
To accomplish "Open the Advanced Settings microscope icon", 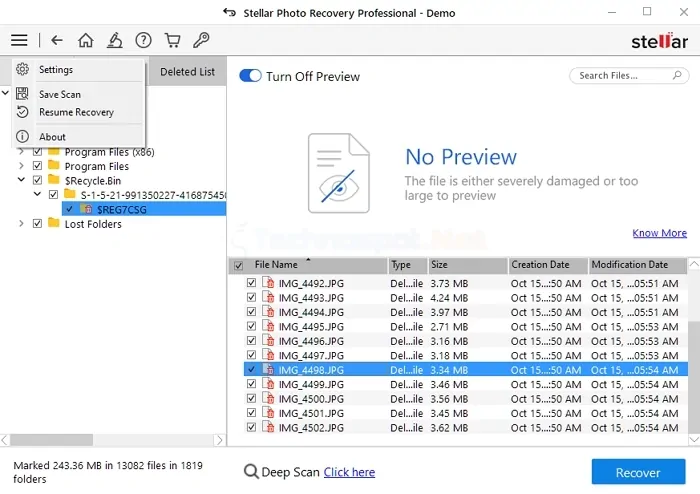I will click(115, 40).
